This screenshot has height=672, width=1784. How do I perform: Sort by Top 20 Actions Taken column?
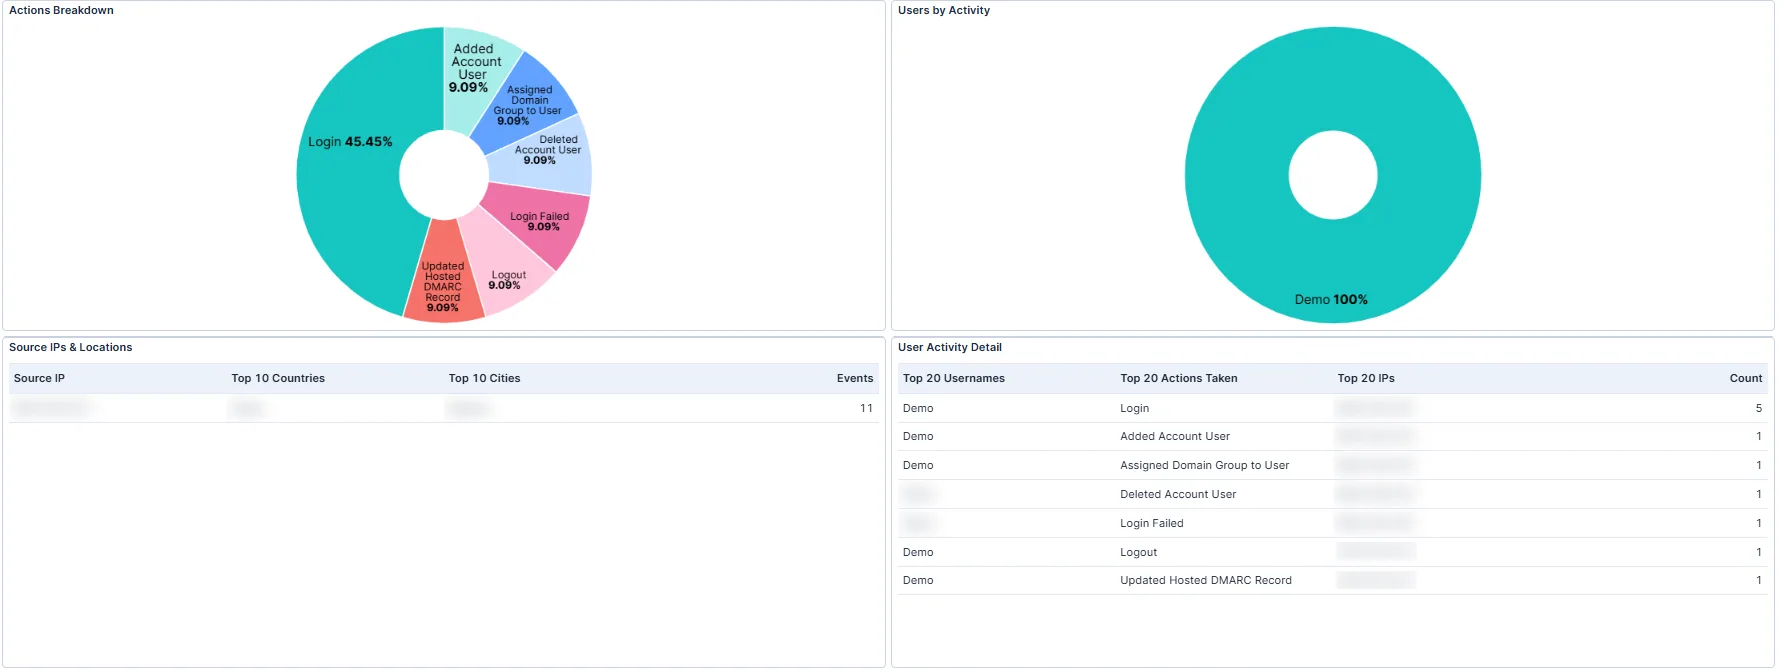click(1178, 378)
